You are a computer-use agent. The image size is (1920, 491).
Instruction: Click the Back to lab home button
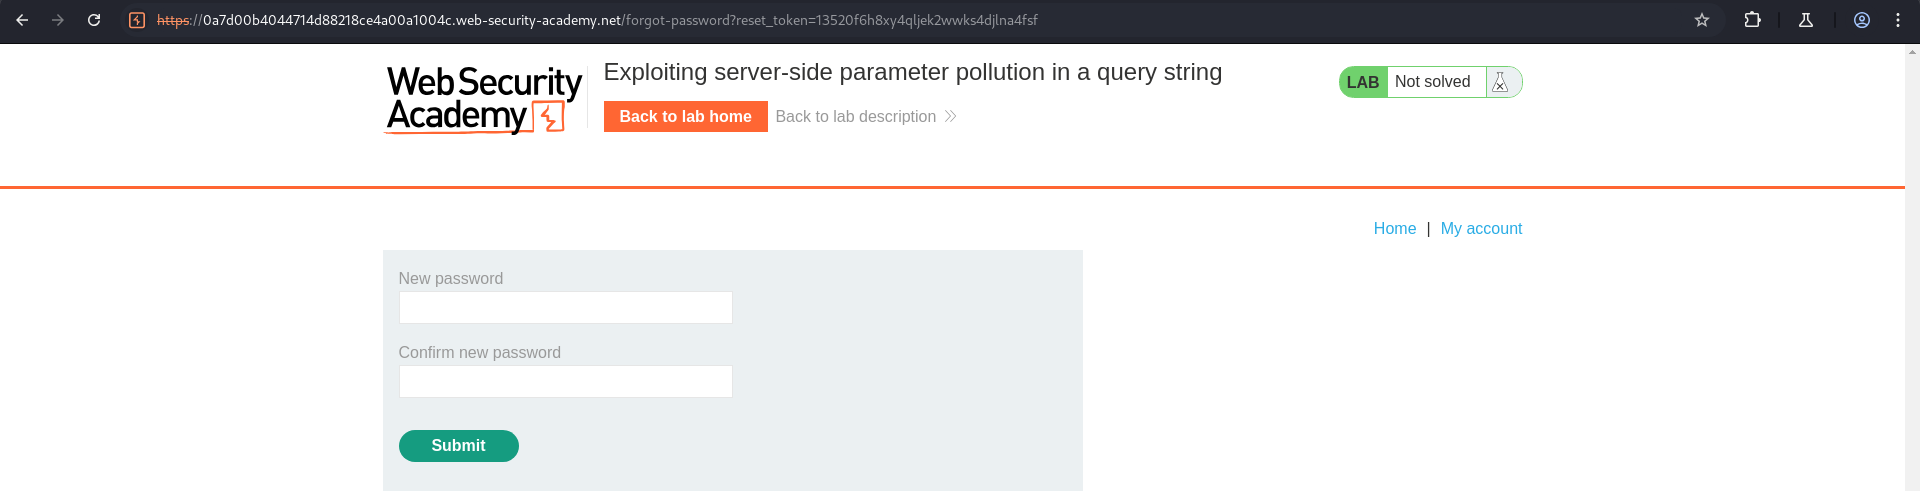[686, 117]
